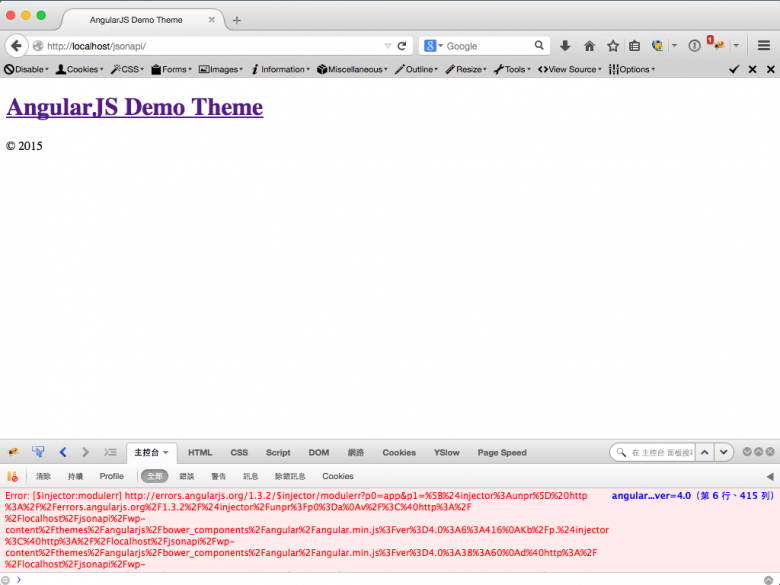Screen dimensions: 780x585
Task: Click the magnifier icon in the Google search box
Action: point(539,46)
